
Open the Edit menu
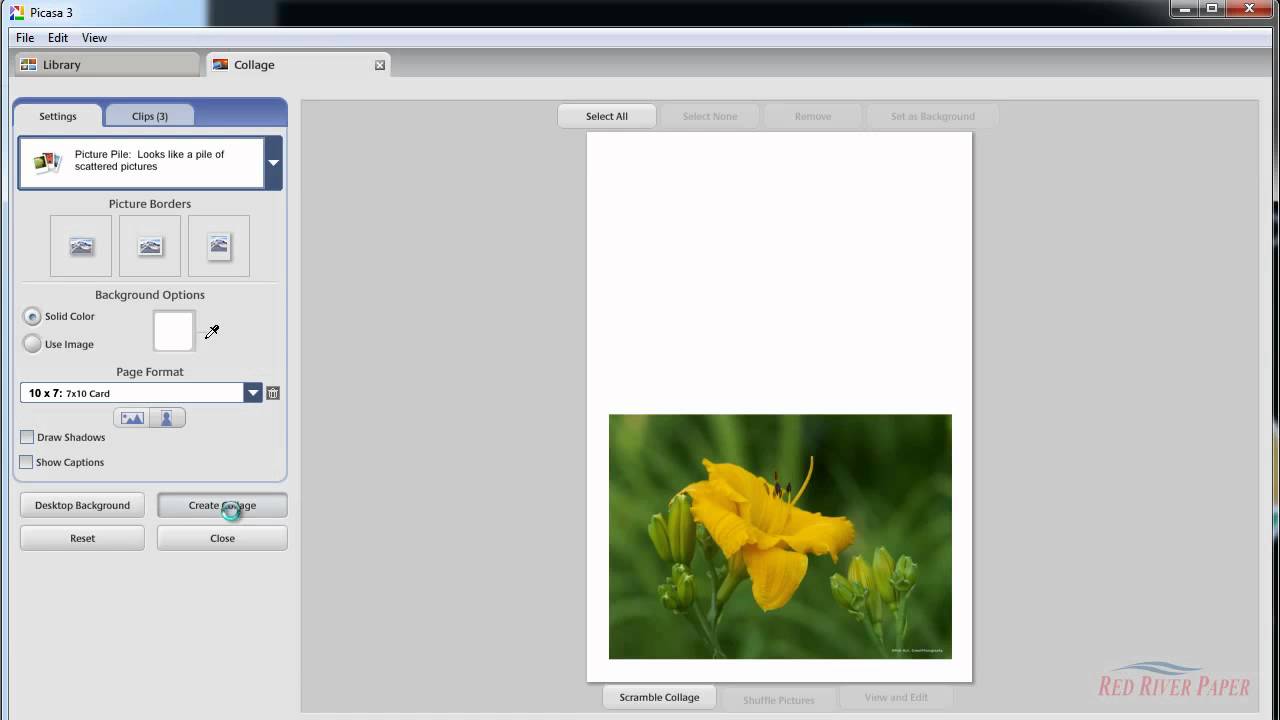tap(58, 38)
